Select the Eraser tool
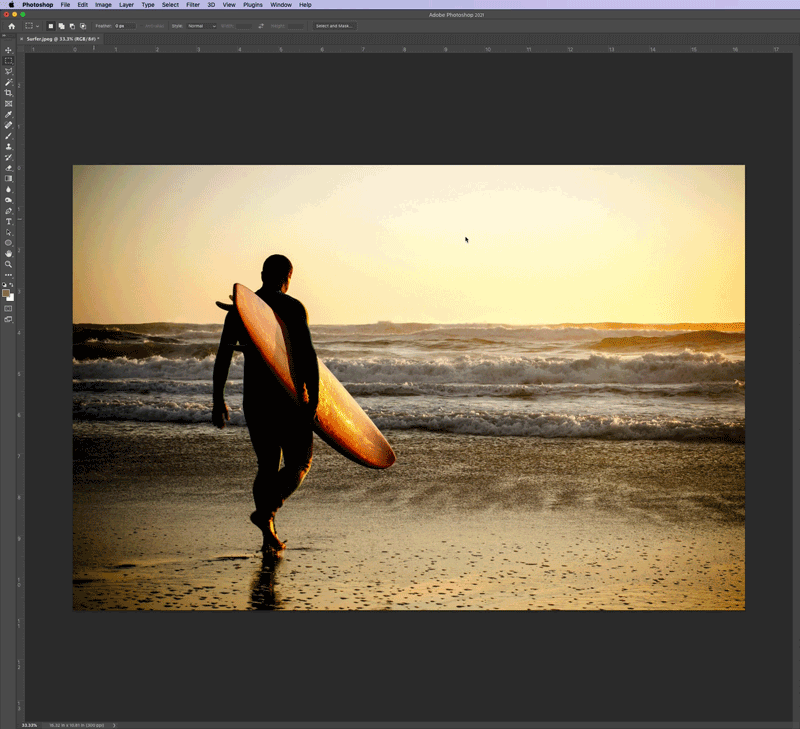The image size is (800, 729). (x=8, y=167)
